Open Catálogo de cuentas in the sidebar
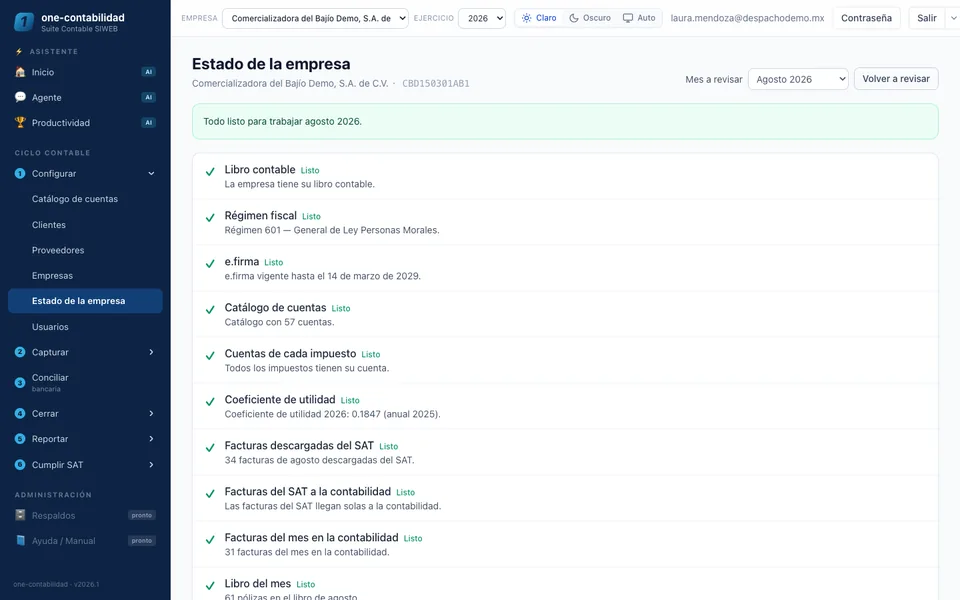Viewport: 960px width, 600px height. pos(85,199)
